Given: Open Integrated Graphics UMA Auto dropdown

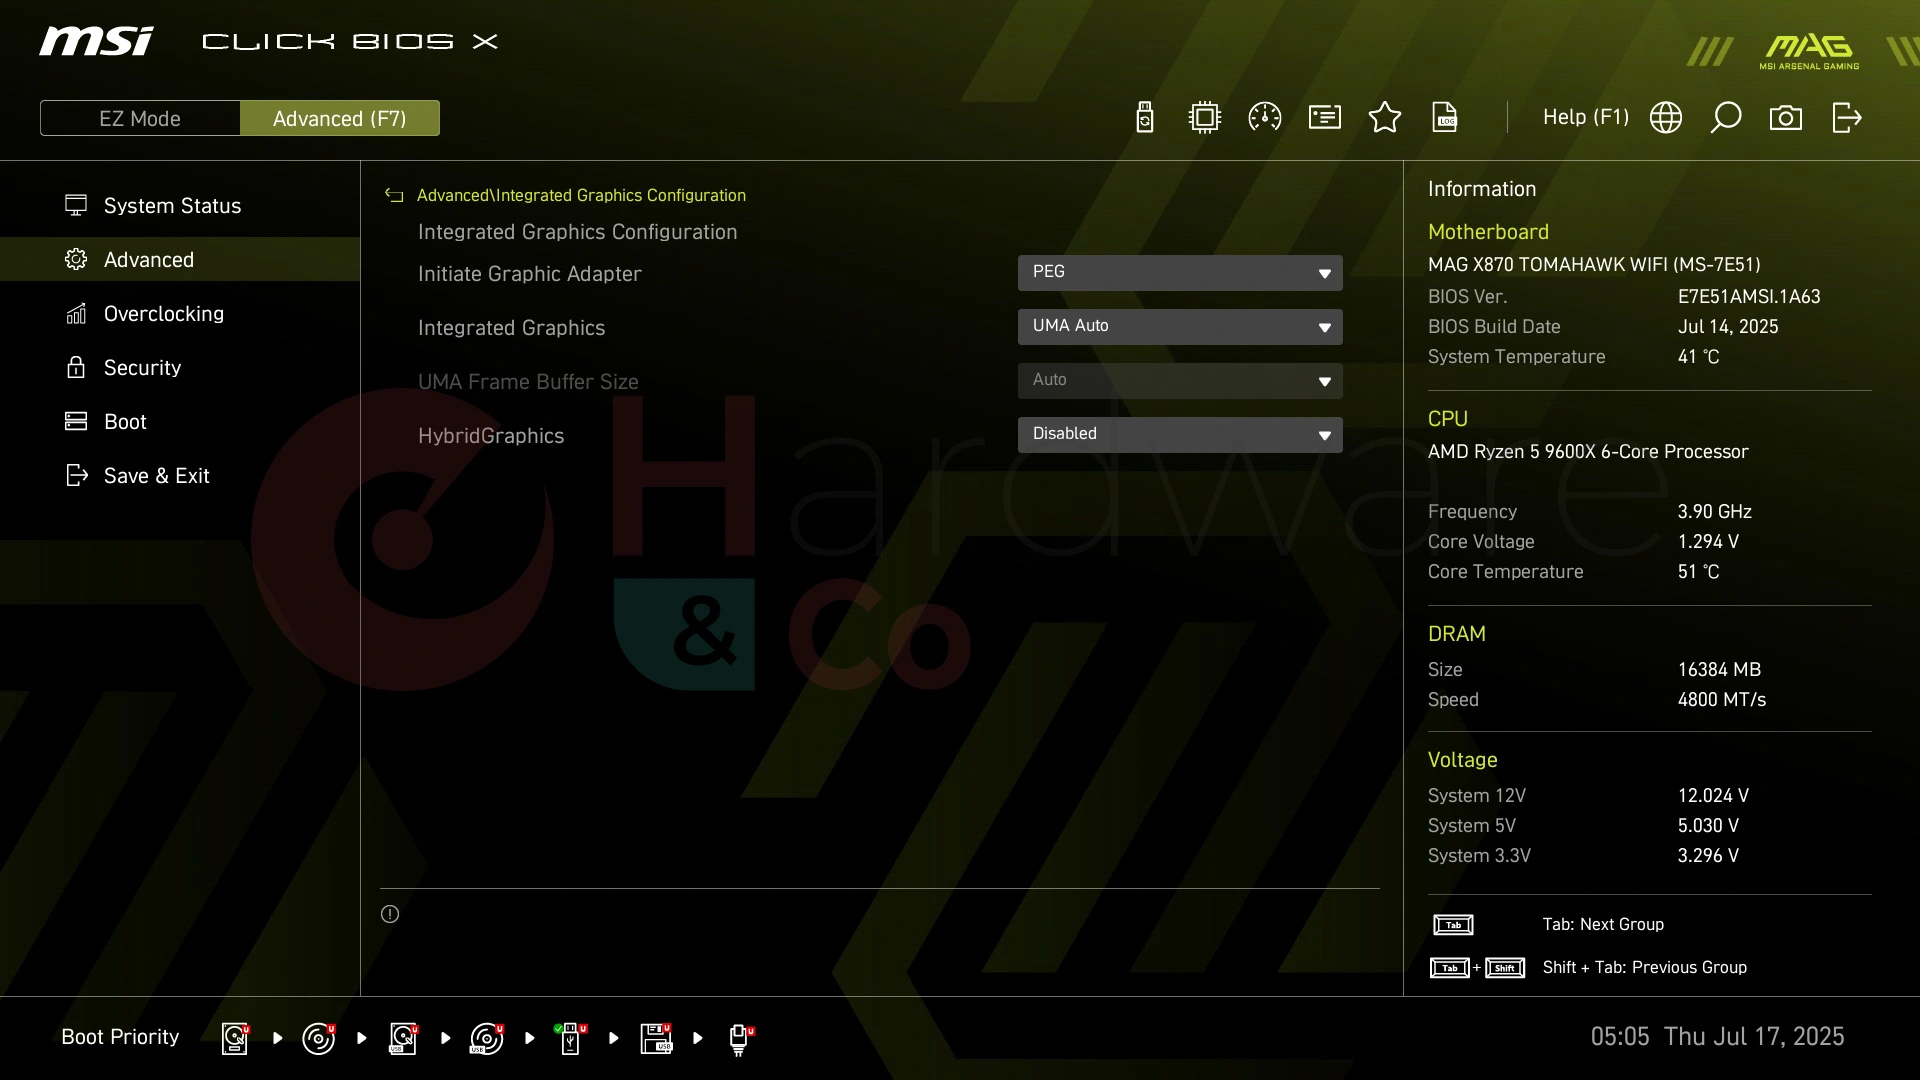Looking at the screenshot, I should click(x=1180, y=327).
